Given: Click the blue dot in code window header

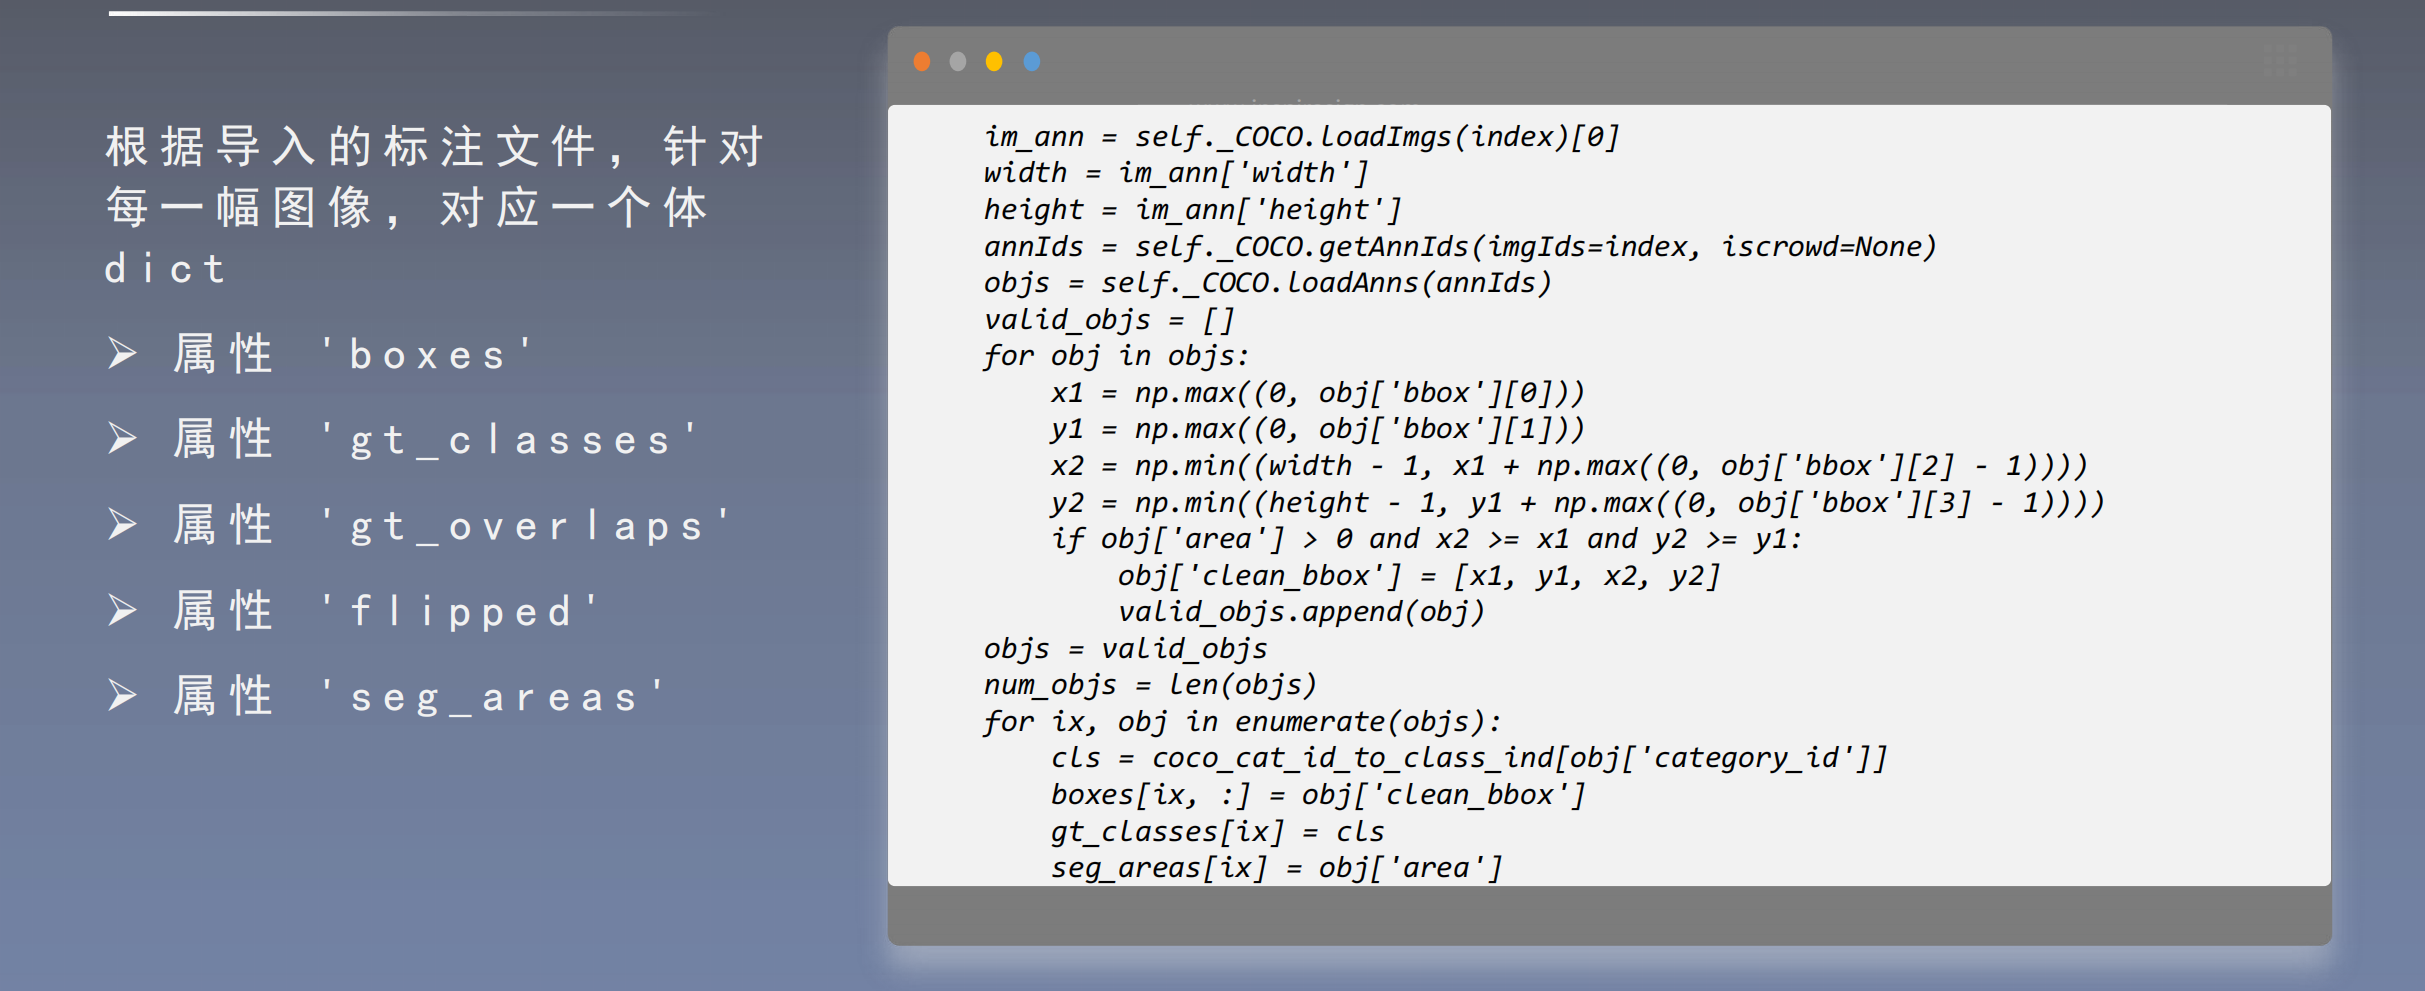Looking at the screenshot, I should [x=1032, y=62].
